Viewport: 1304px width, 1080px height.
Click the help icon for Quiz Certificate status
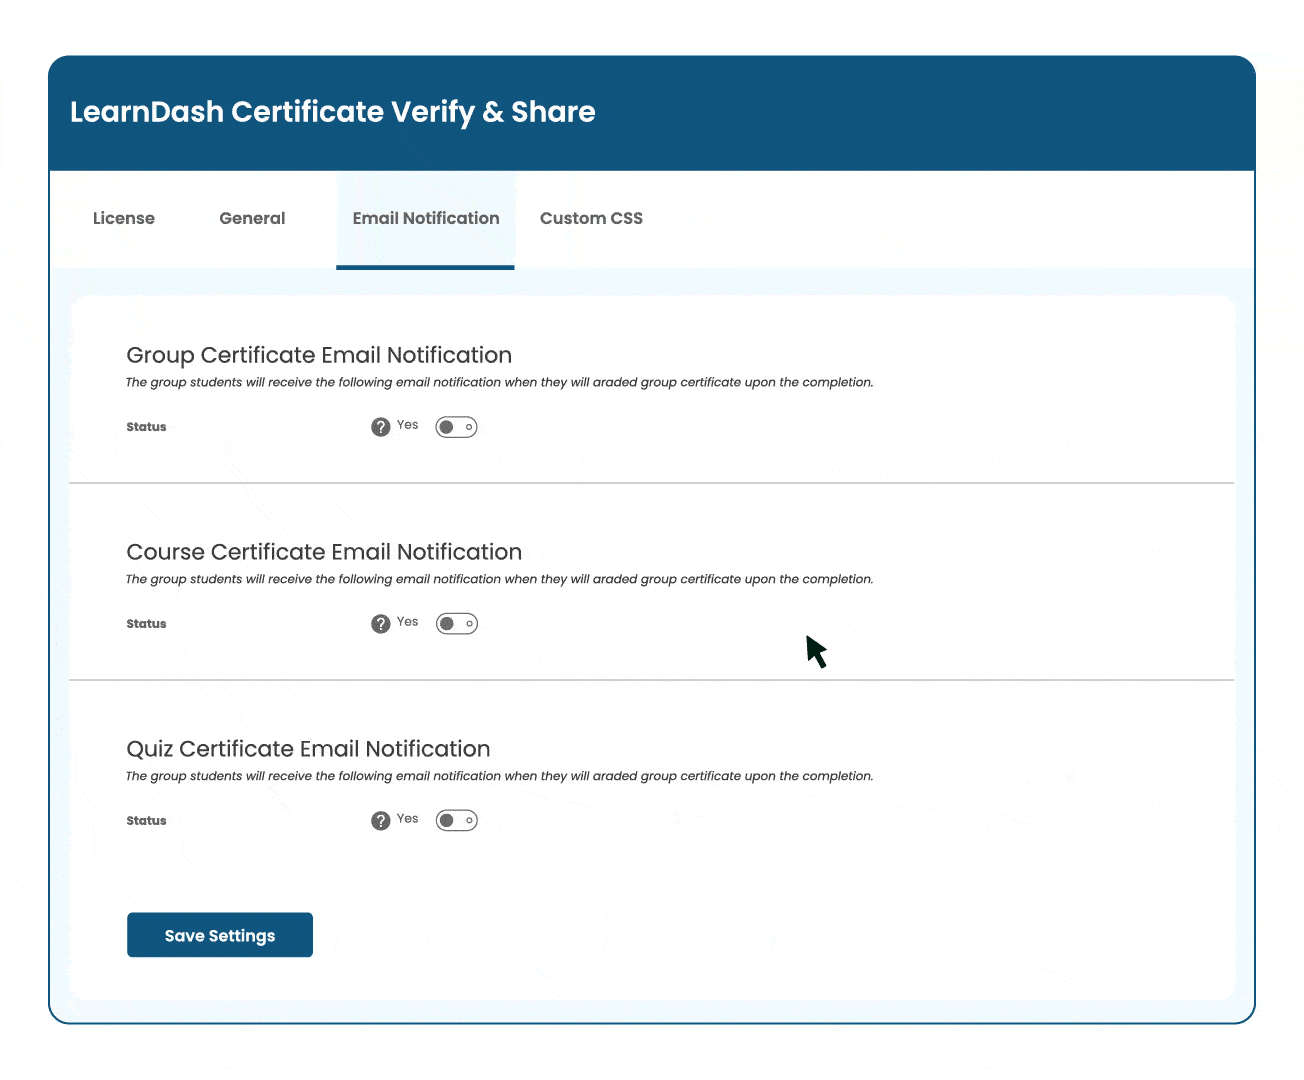point(380,821)
